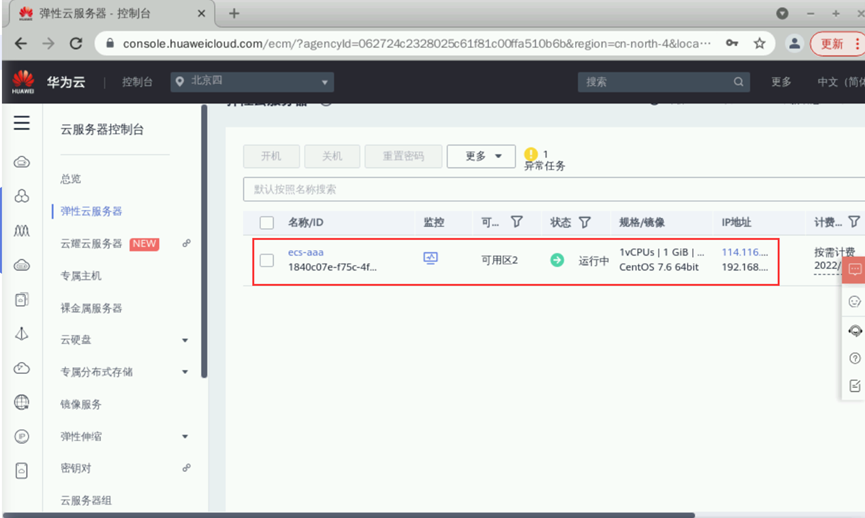Screen dimensions: 865x518
Task: Open 镜像服务 in the sidebar
Action: coord(81,404)
